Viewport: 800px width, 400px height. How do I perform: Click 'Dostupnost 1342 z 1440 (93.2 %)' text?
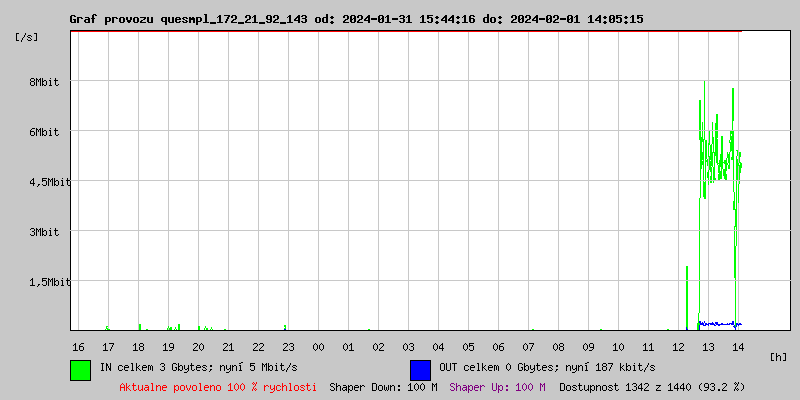(x=652, y=387)
